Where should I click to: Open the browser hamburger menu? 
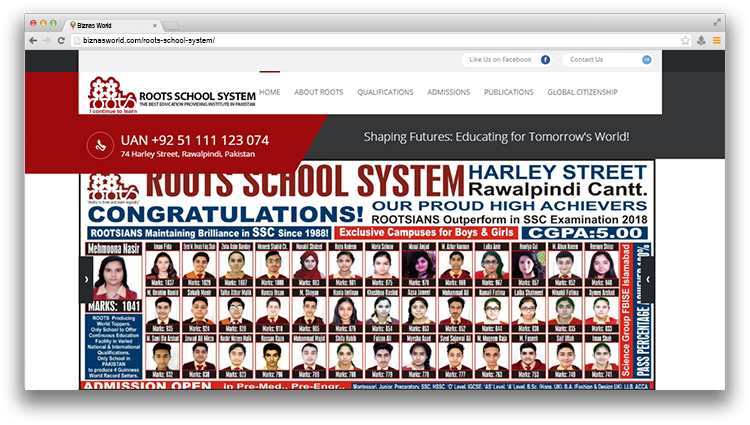[x=716, y=40]
